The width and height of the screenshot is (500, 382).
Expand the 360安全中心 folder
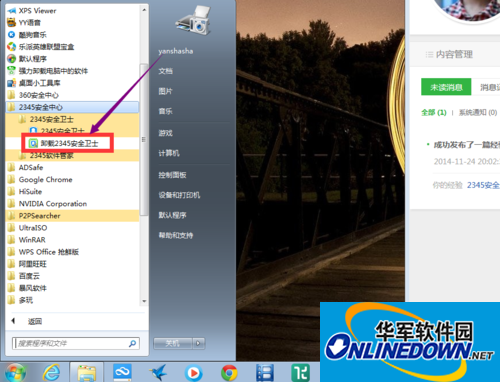pos(72,95)
